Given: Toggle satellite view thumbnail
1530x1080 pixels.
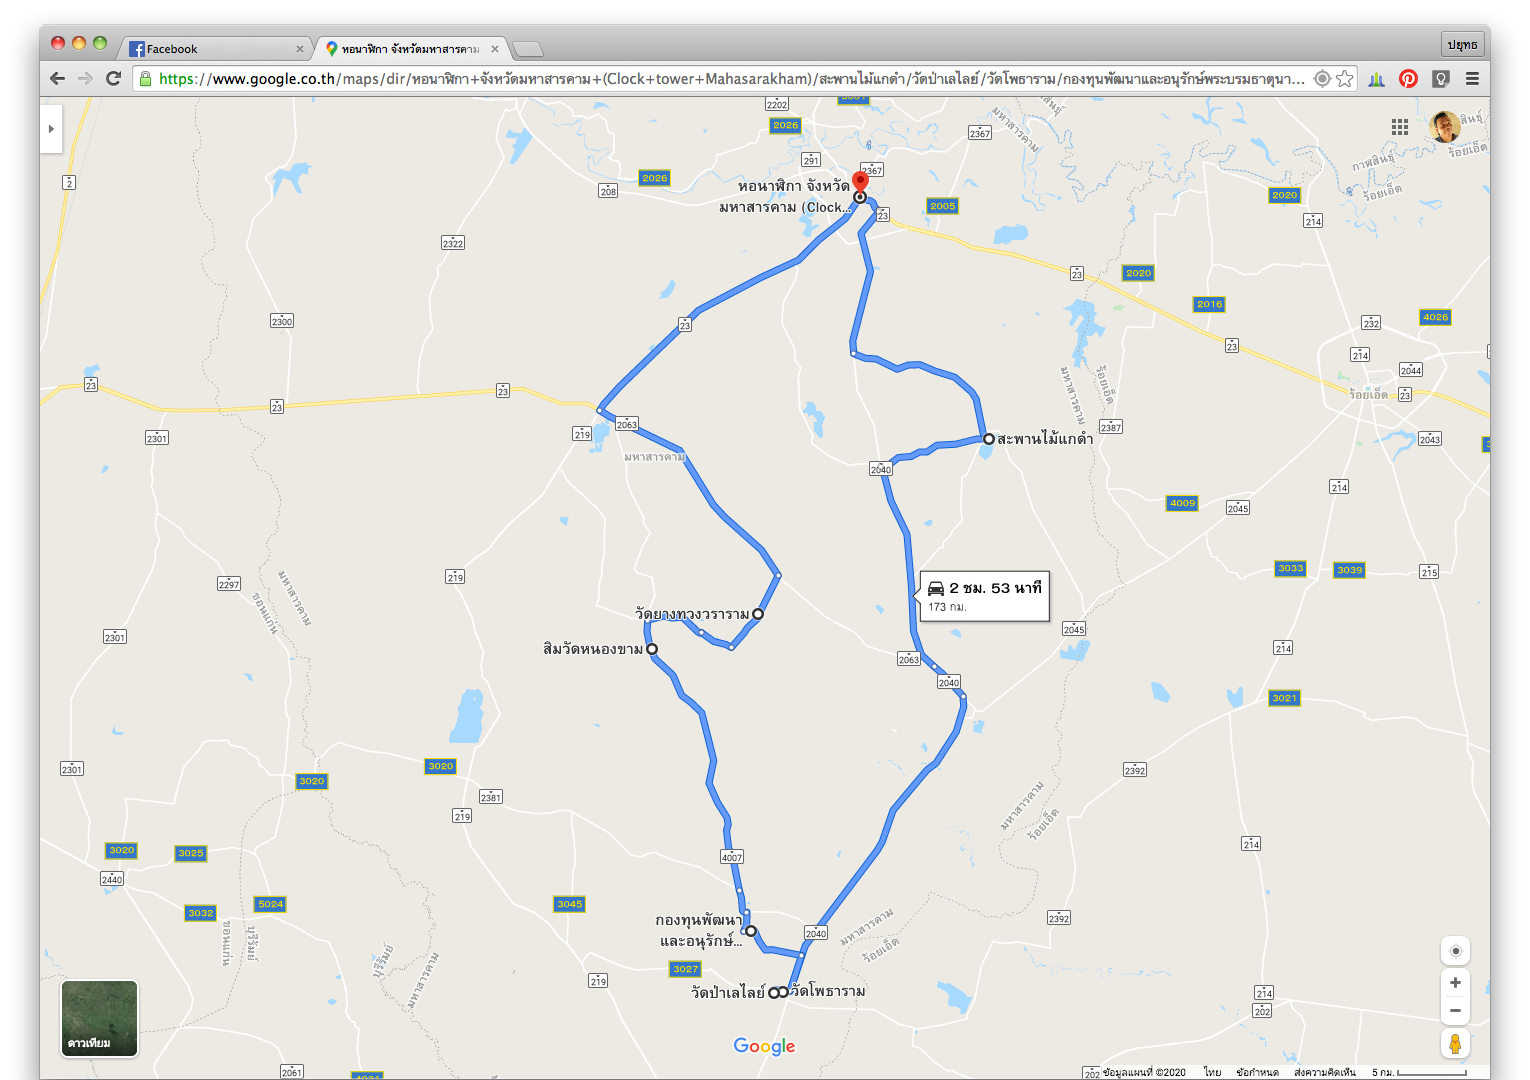Looking at the screenshot, I should (x=99, y=1018).
